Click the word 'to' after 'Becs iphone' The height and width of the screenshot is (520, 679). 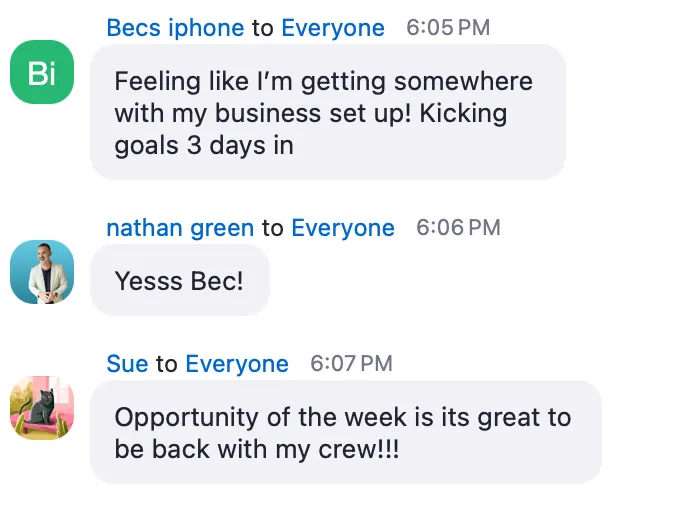click(x=263, y=28)
